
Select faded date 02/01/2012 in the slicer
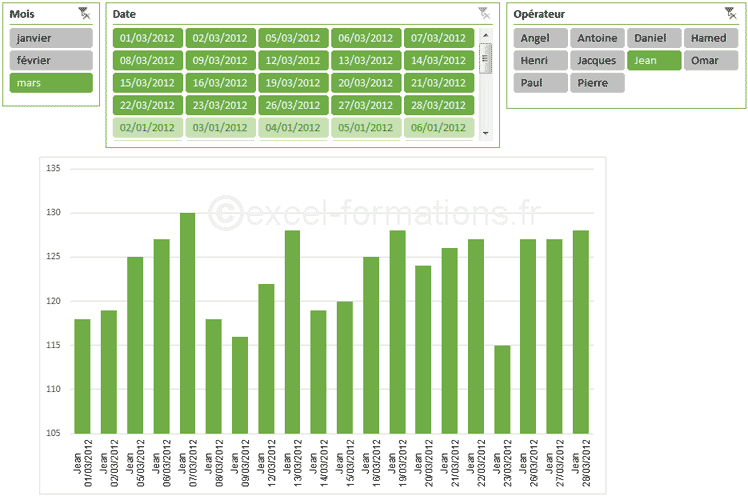[x=147, y=128]
